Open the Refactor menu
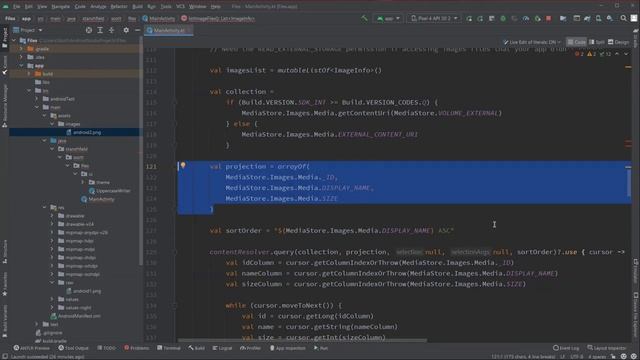 tap(119, 7)
